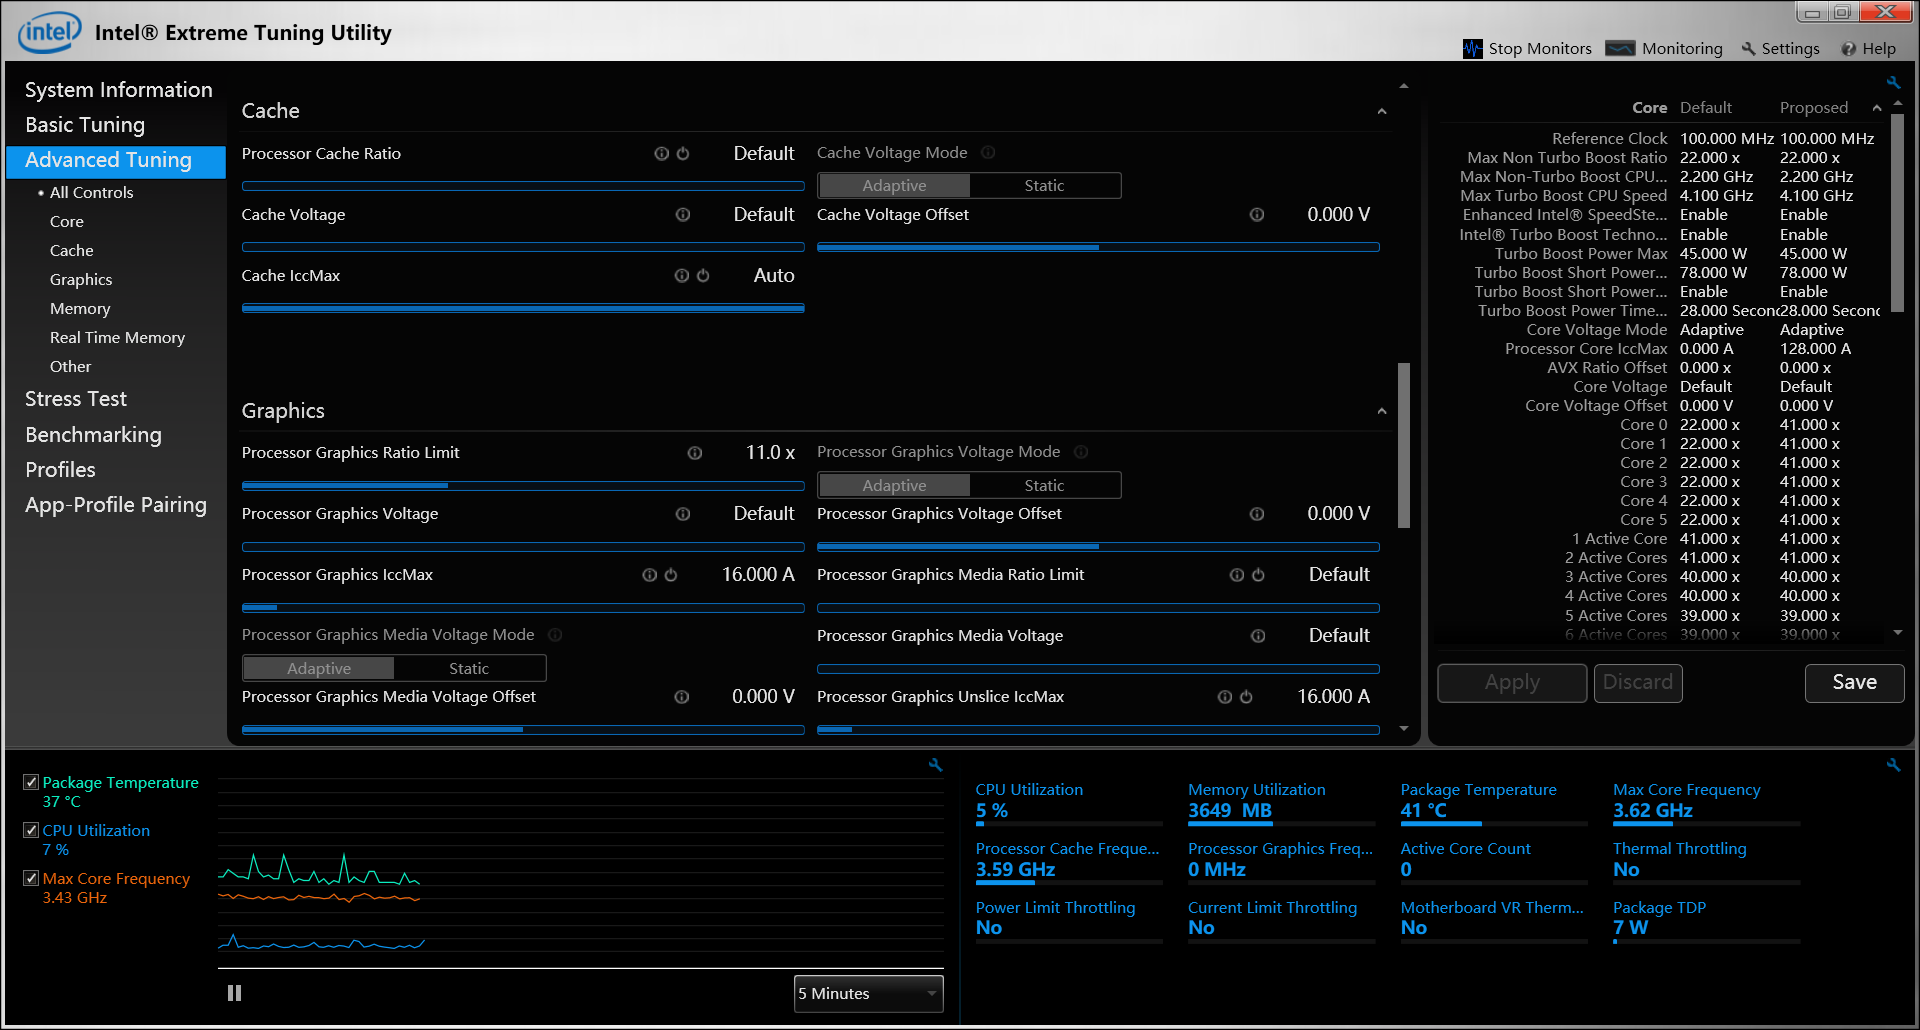Set Processor Graphics Voltage Mode to Adaptive
Screen dimensions: 1920x1030
(894, 486)
